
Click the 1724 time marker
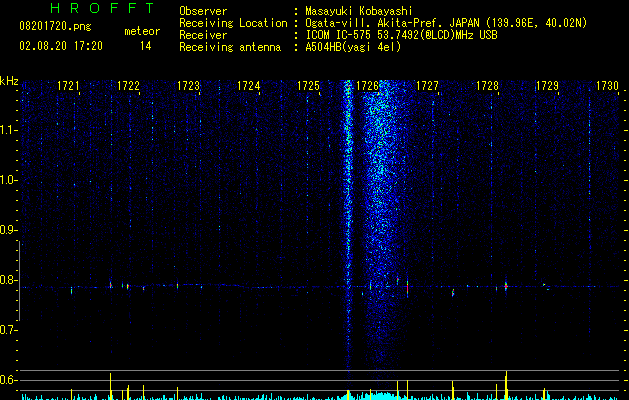tap(248, 86)
